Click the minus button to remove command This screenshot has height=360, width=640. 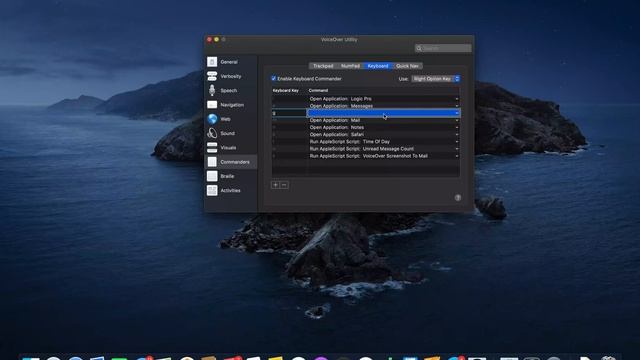[x=284, y=185]
